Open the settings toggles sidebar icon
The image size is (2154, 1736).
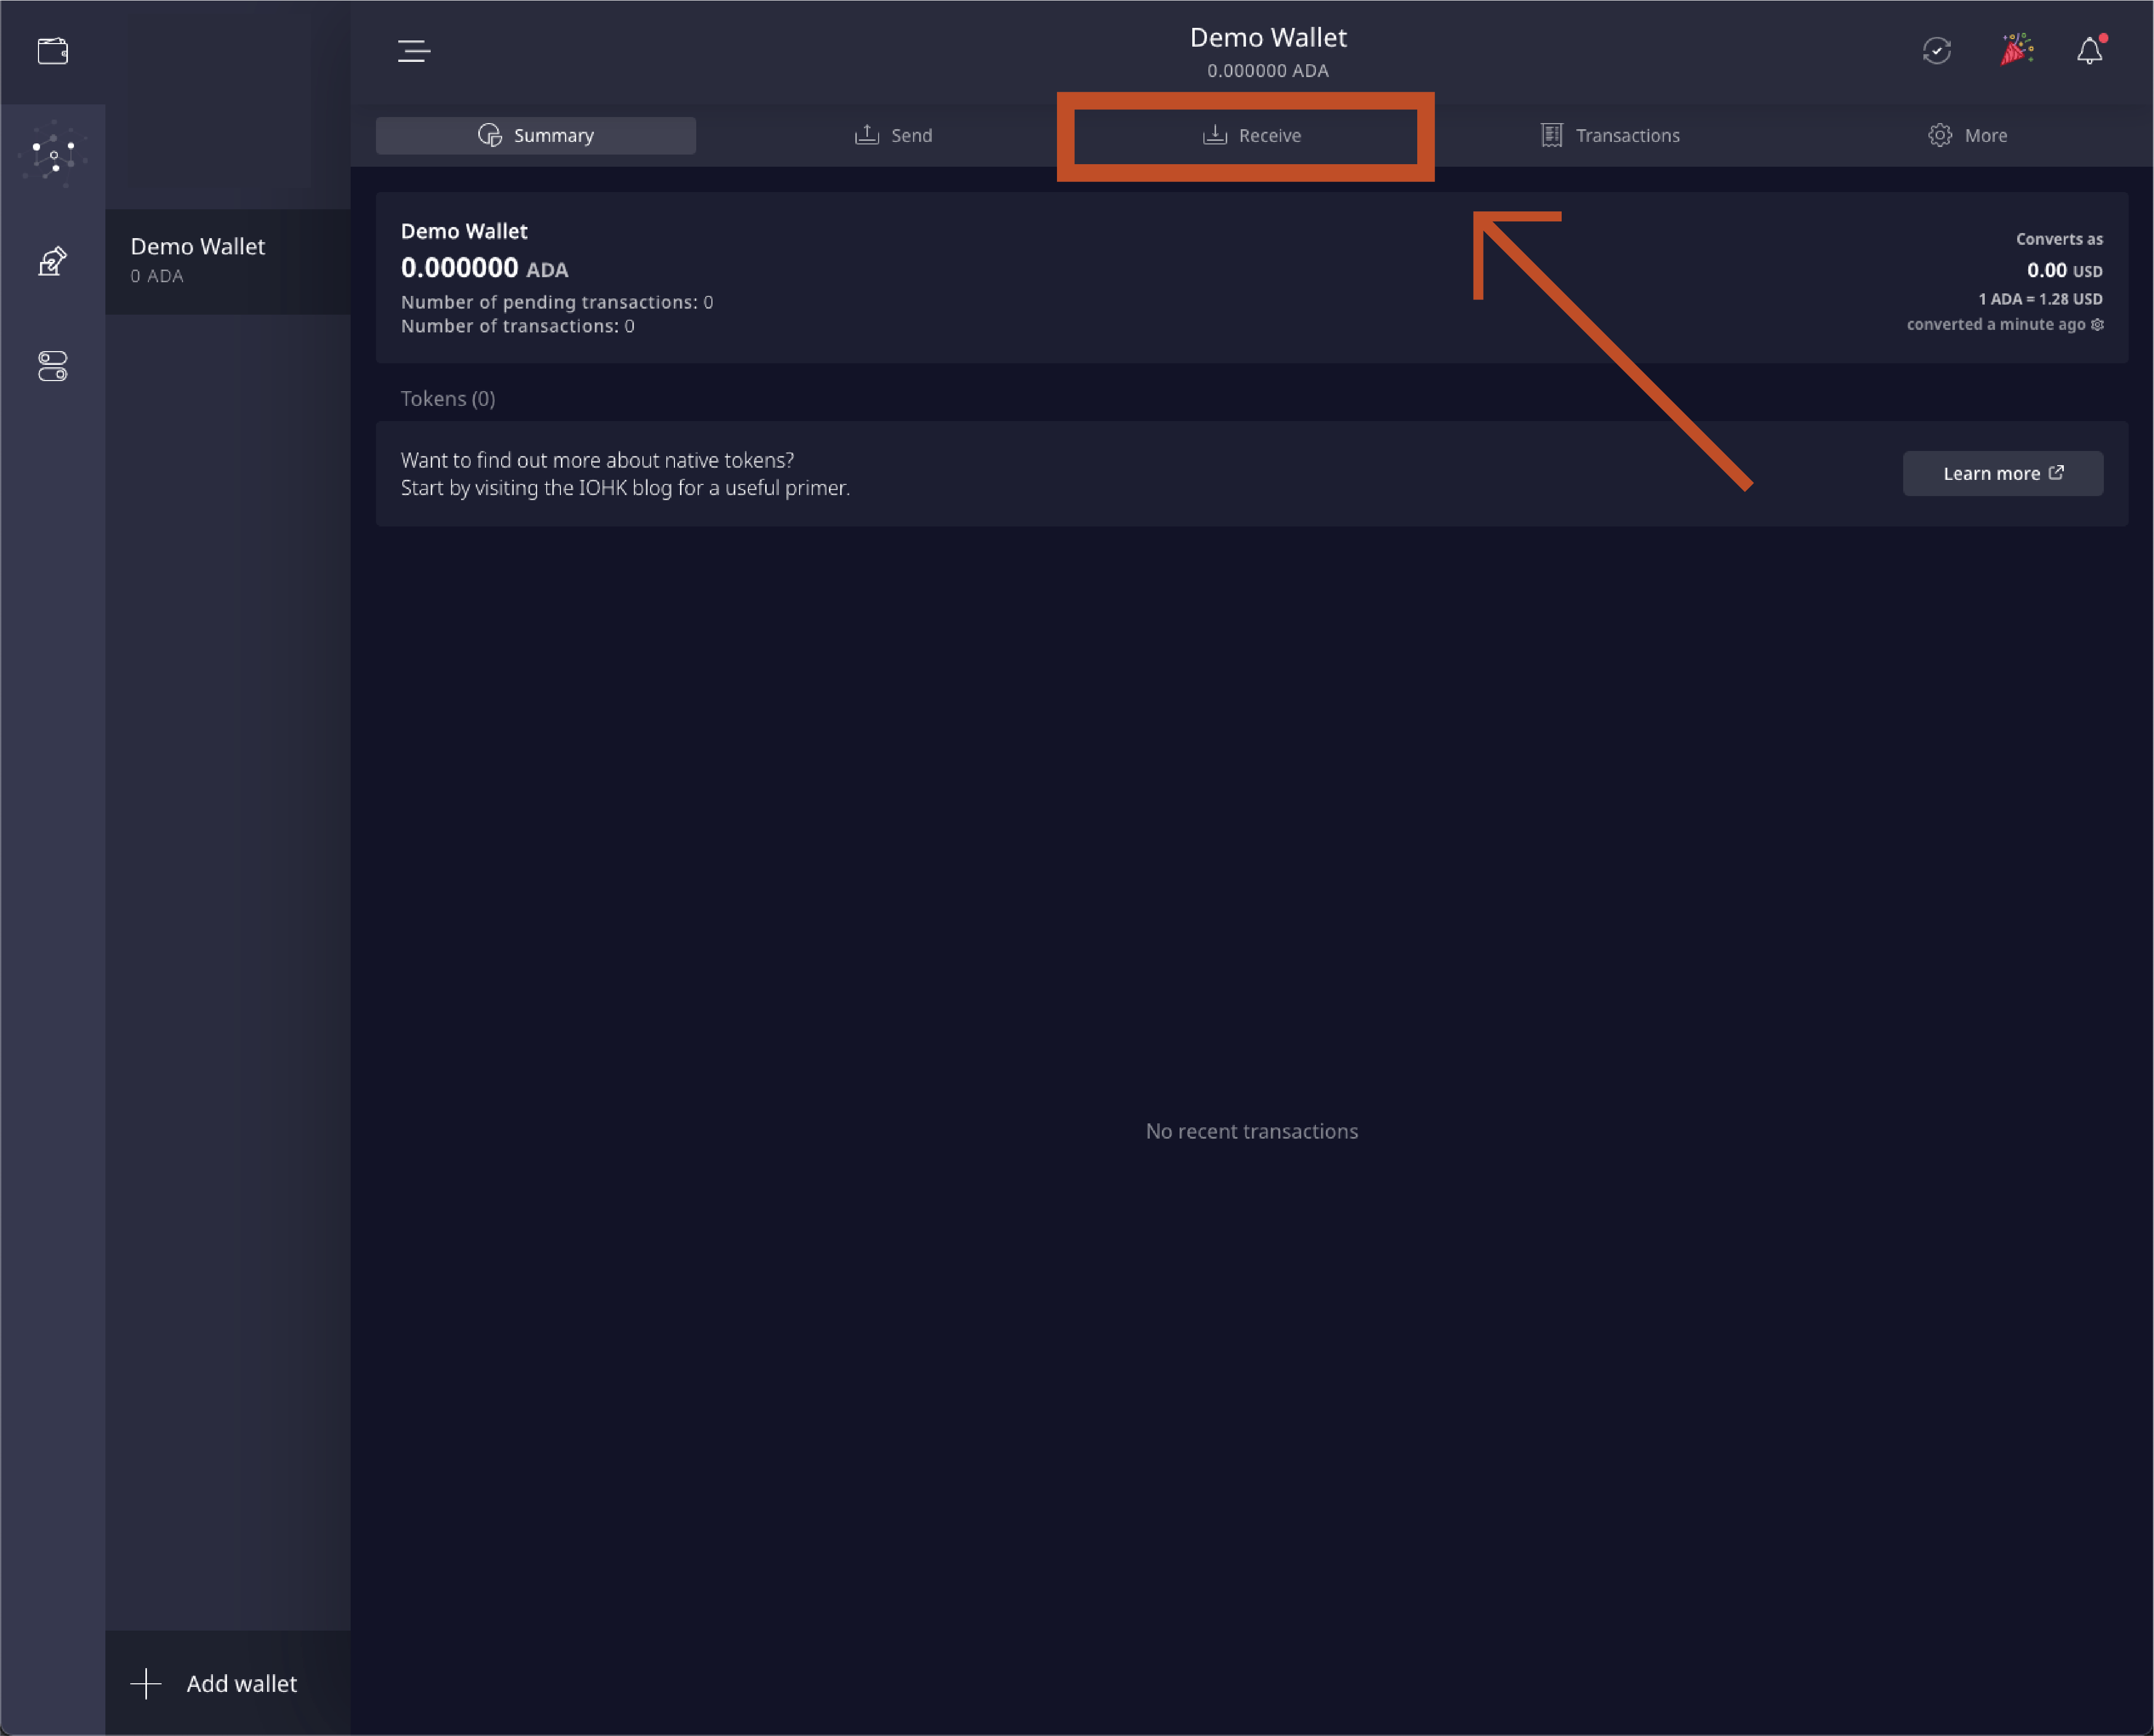coord(52,366)
